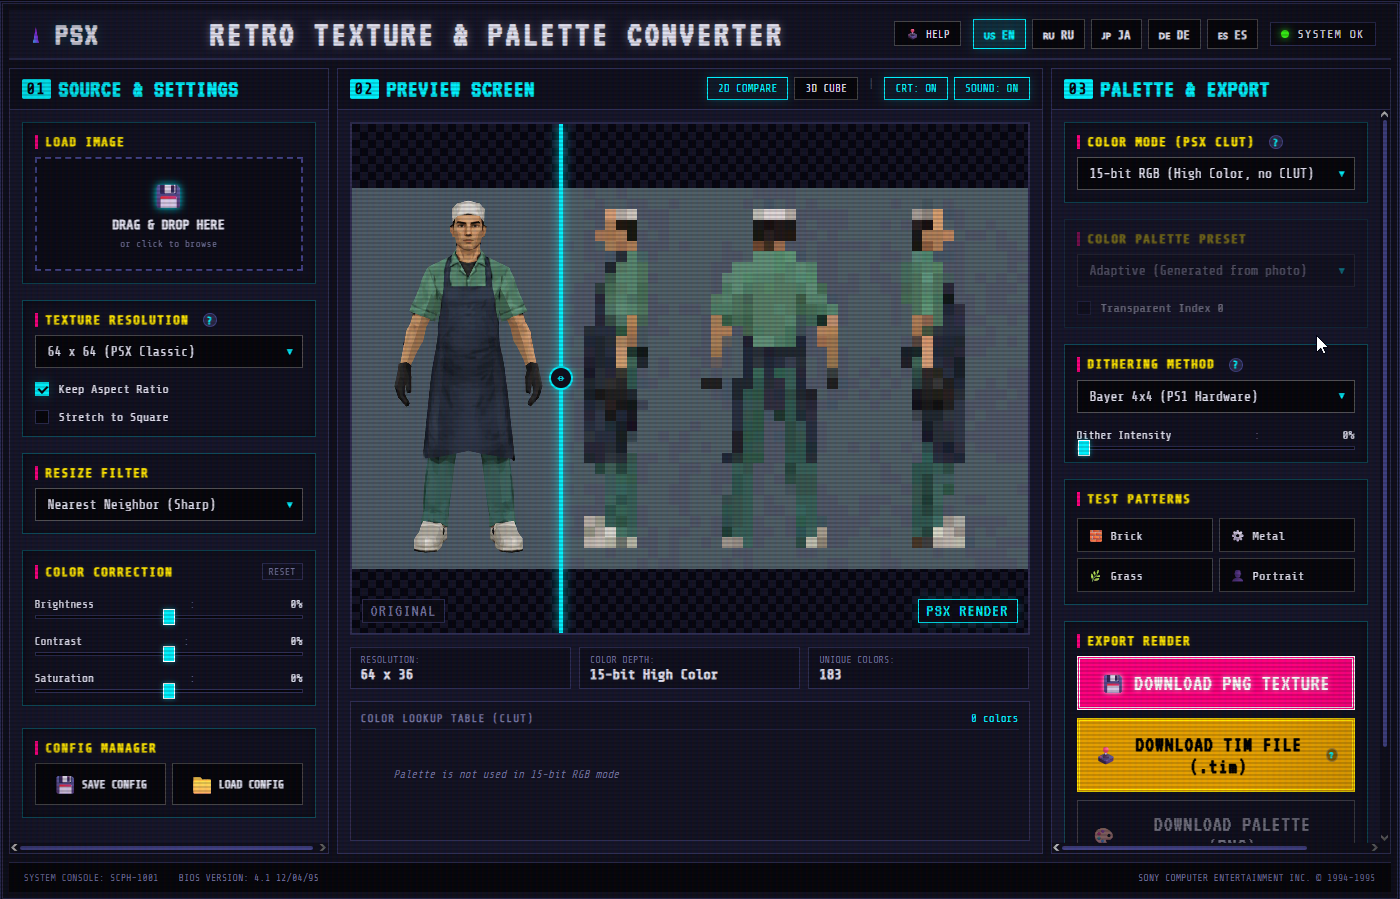Select Japanese language JA
The width and height of the screenshot is (1400, 899).
[x=1116, y=35]
